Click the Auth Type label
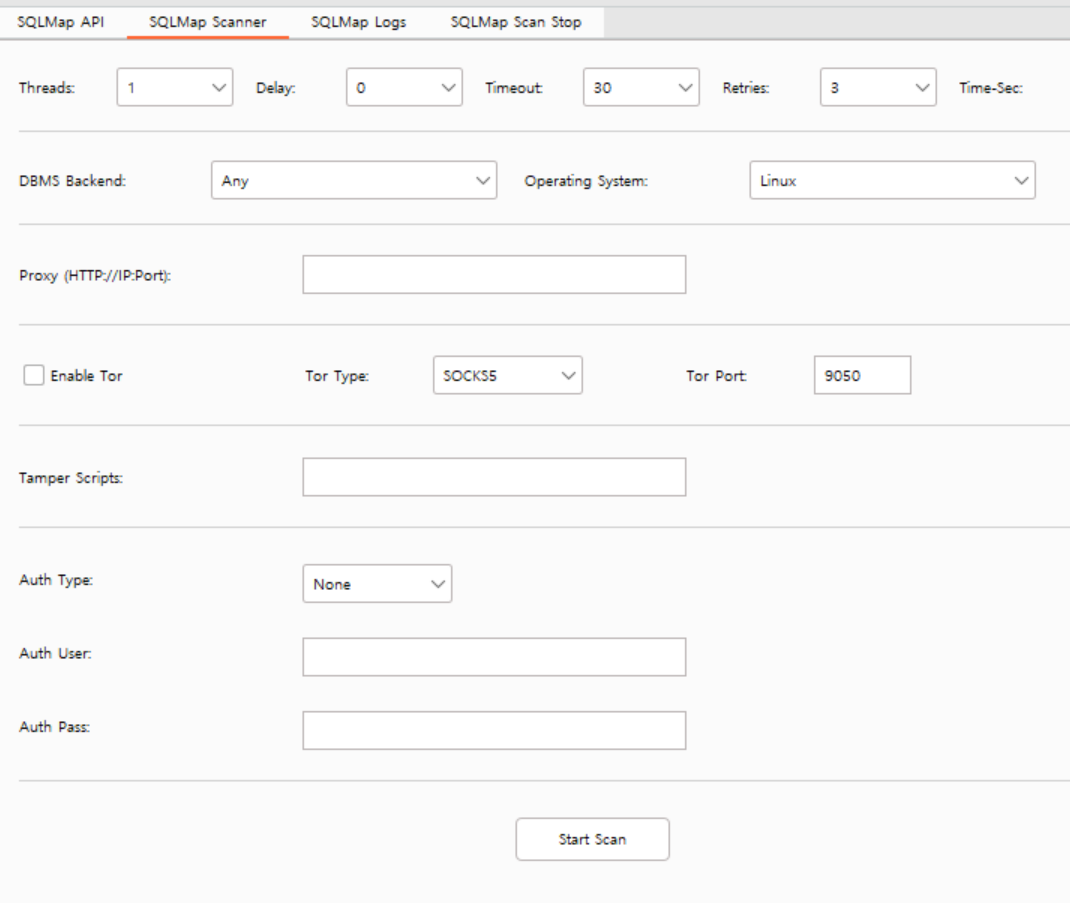 [x=56, y=580]
